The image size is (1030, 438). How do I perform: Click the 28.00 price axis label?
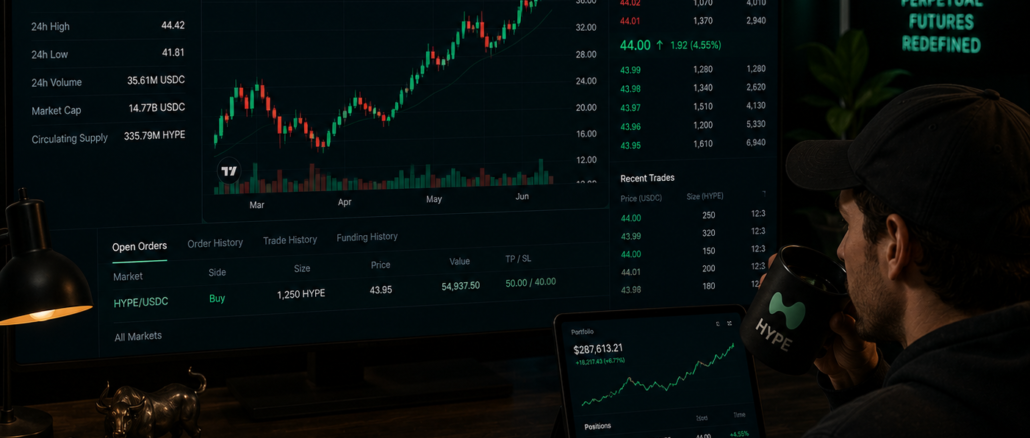point(585,54)
